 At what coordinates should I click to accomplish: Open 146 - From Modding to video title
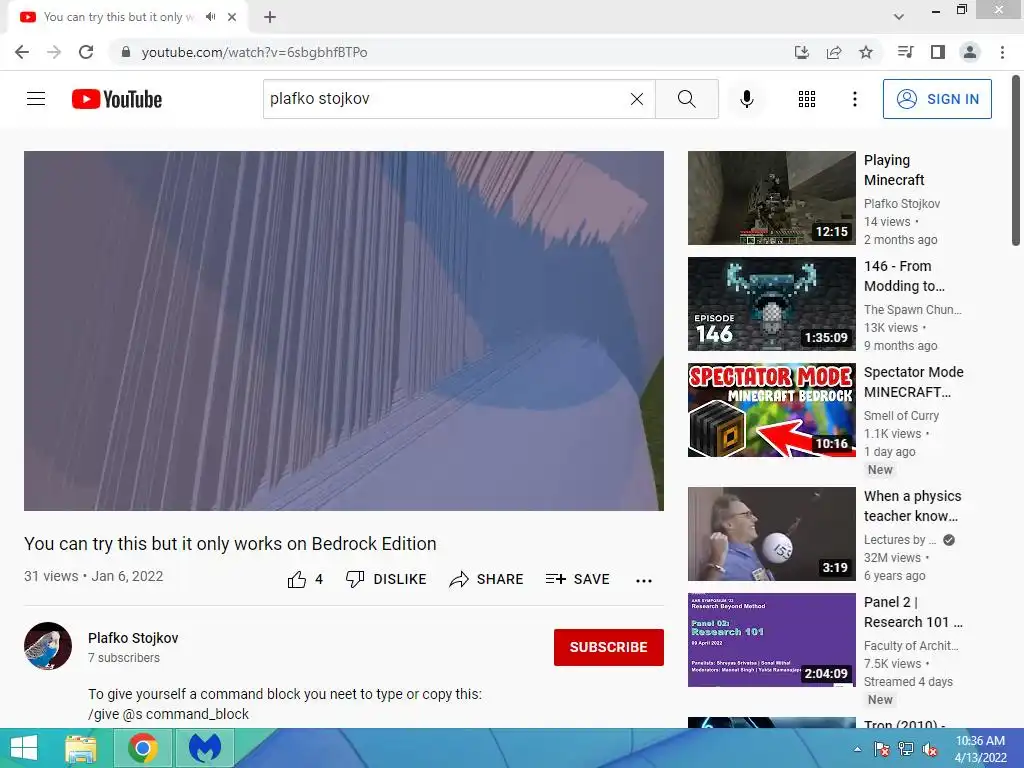click(x=904, y=276)
